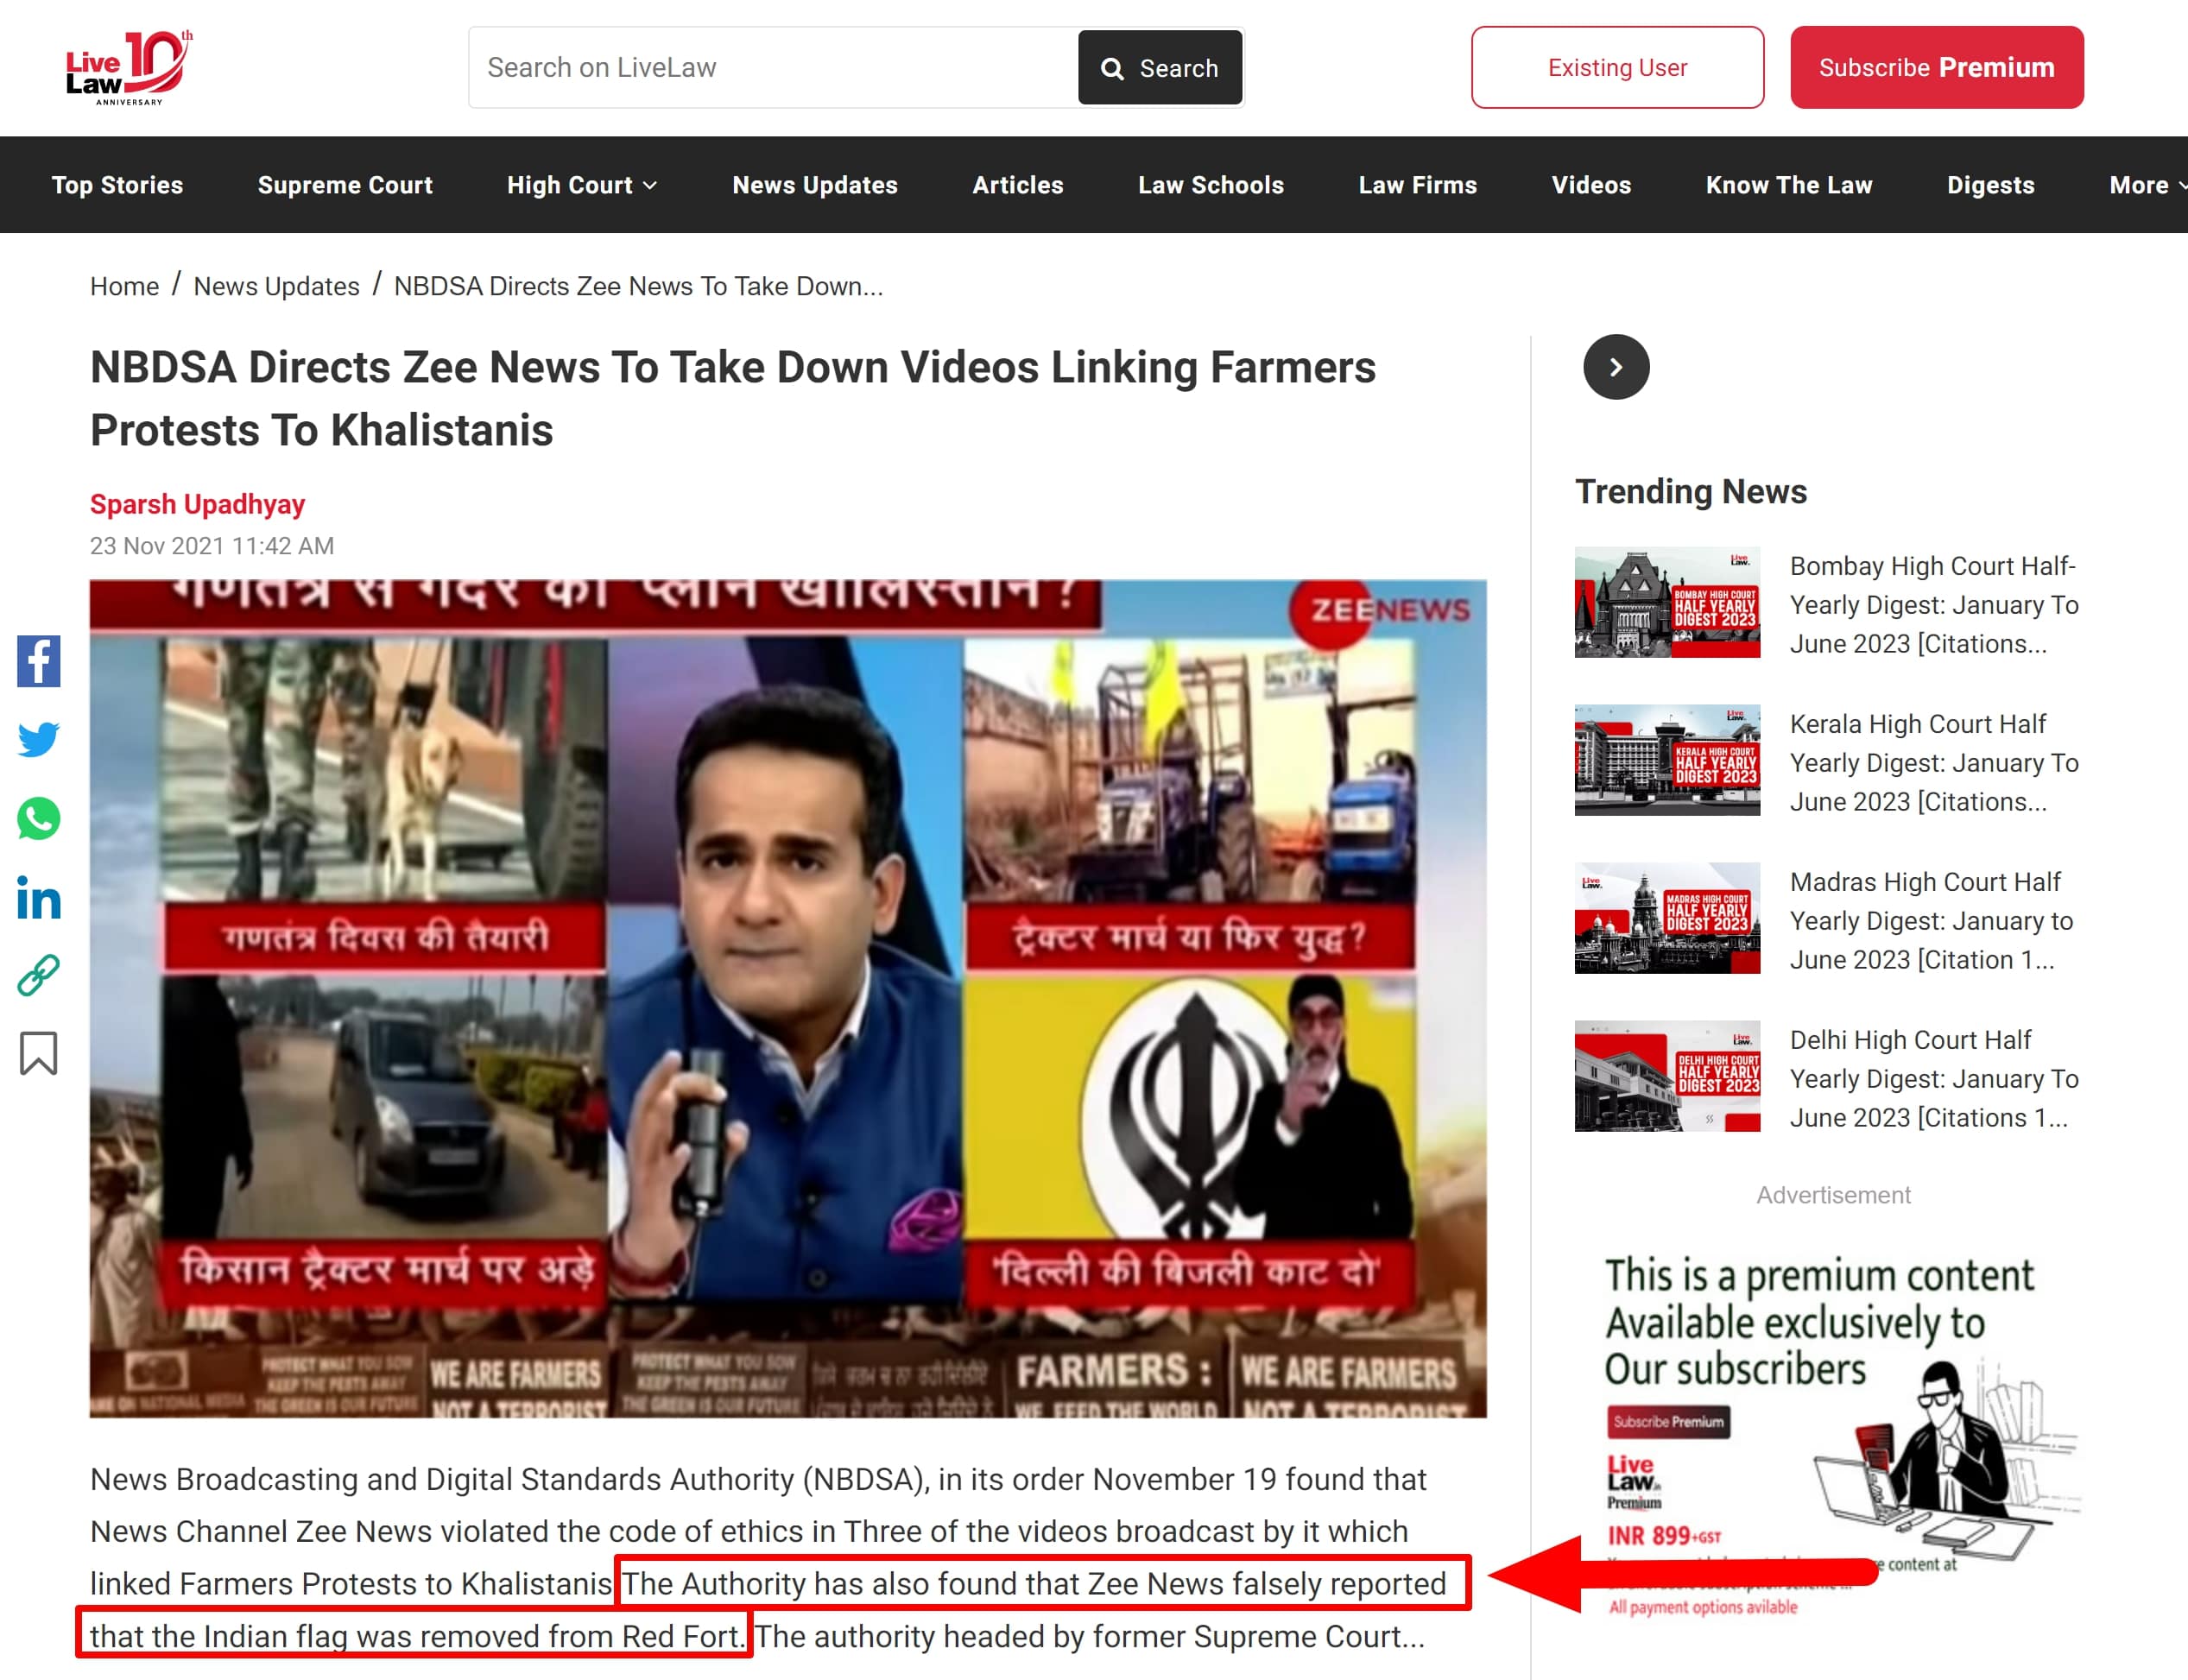
Task: Open Law Firms section
Action: click(x=1417, y=185)
